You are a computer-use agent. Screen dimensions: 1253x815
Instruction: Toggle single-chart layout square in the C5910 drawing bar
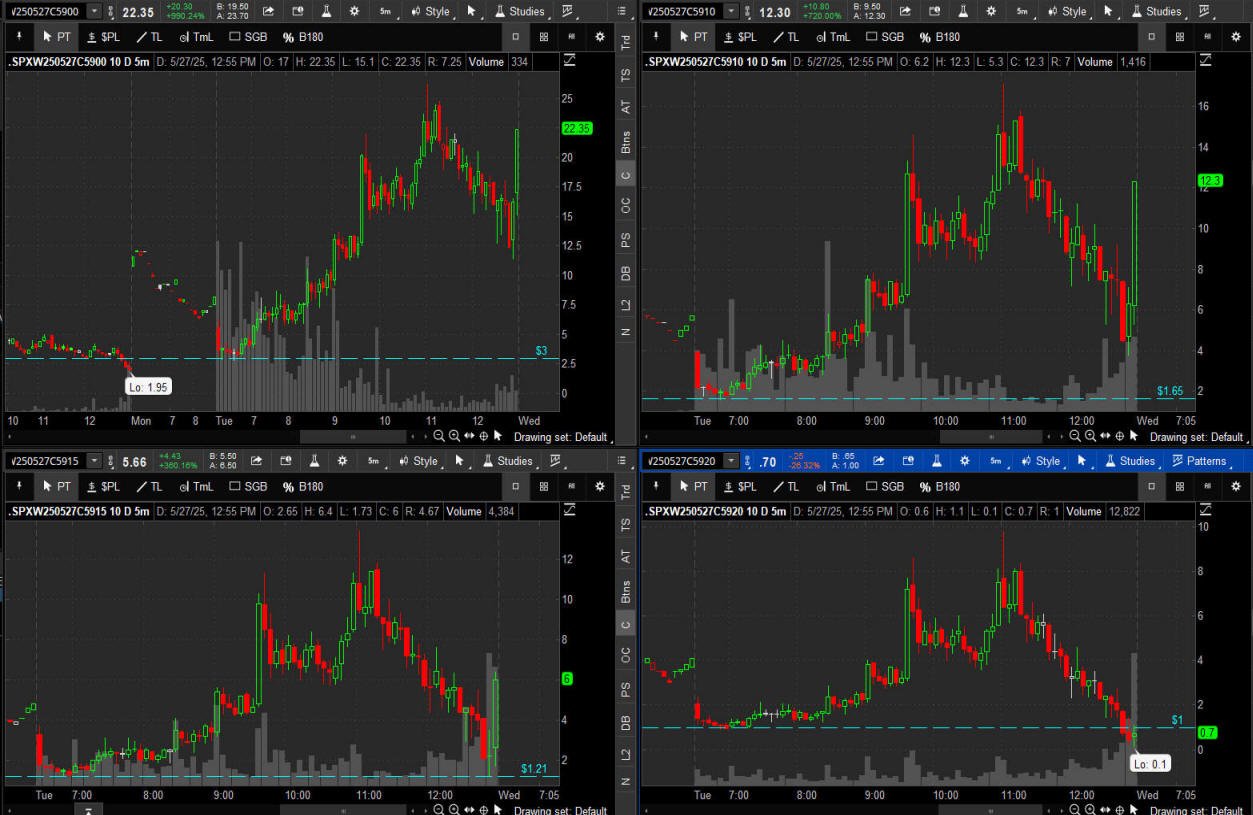click(1151, 36)
